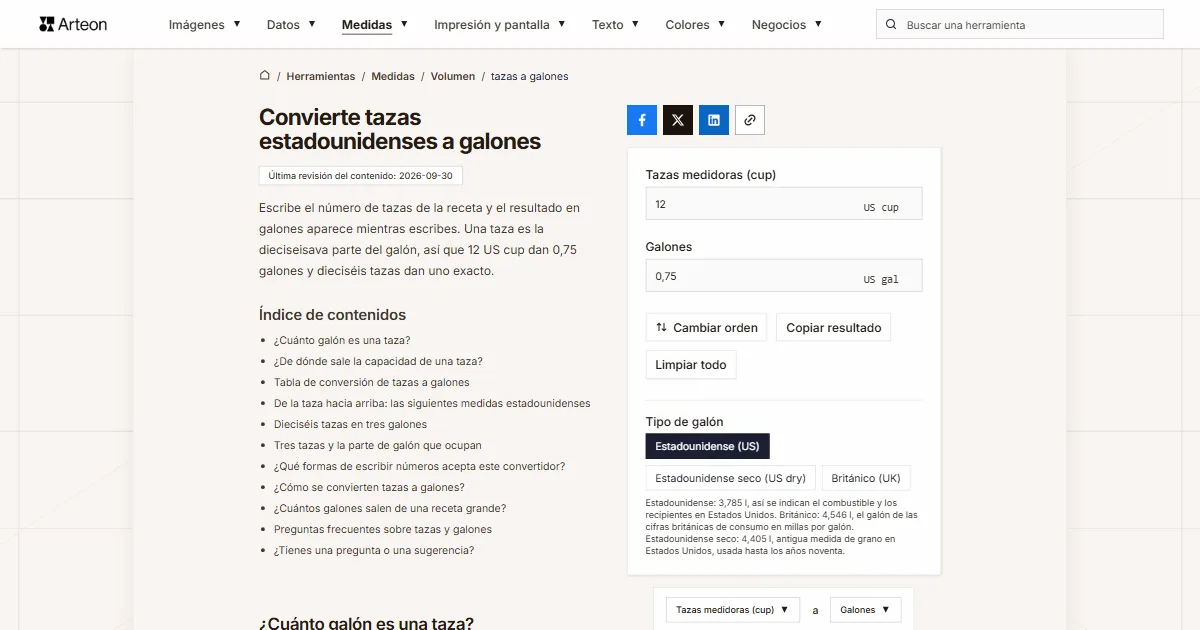
Task: Open the Galones target unit dropdown
Action: click(x=866, y=610)
